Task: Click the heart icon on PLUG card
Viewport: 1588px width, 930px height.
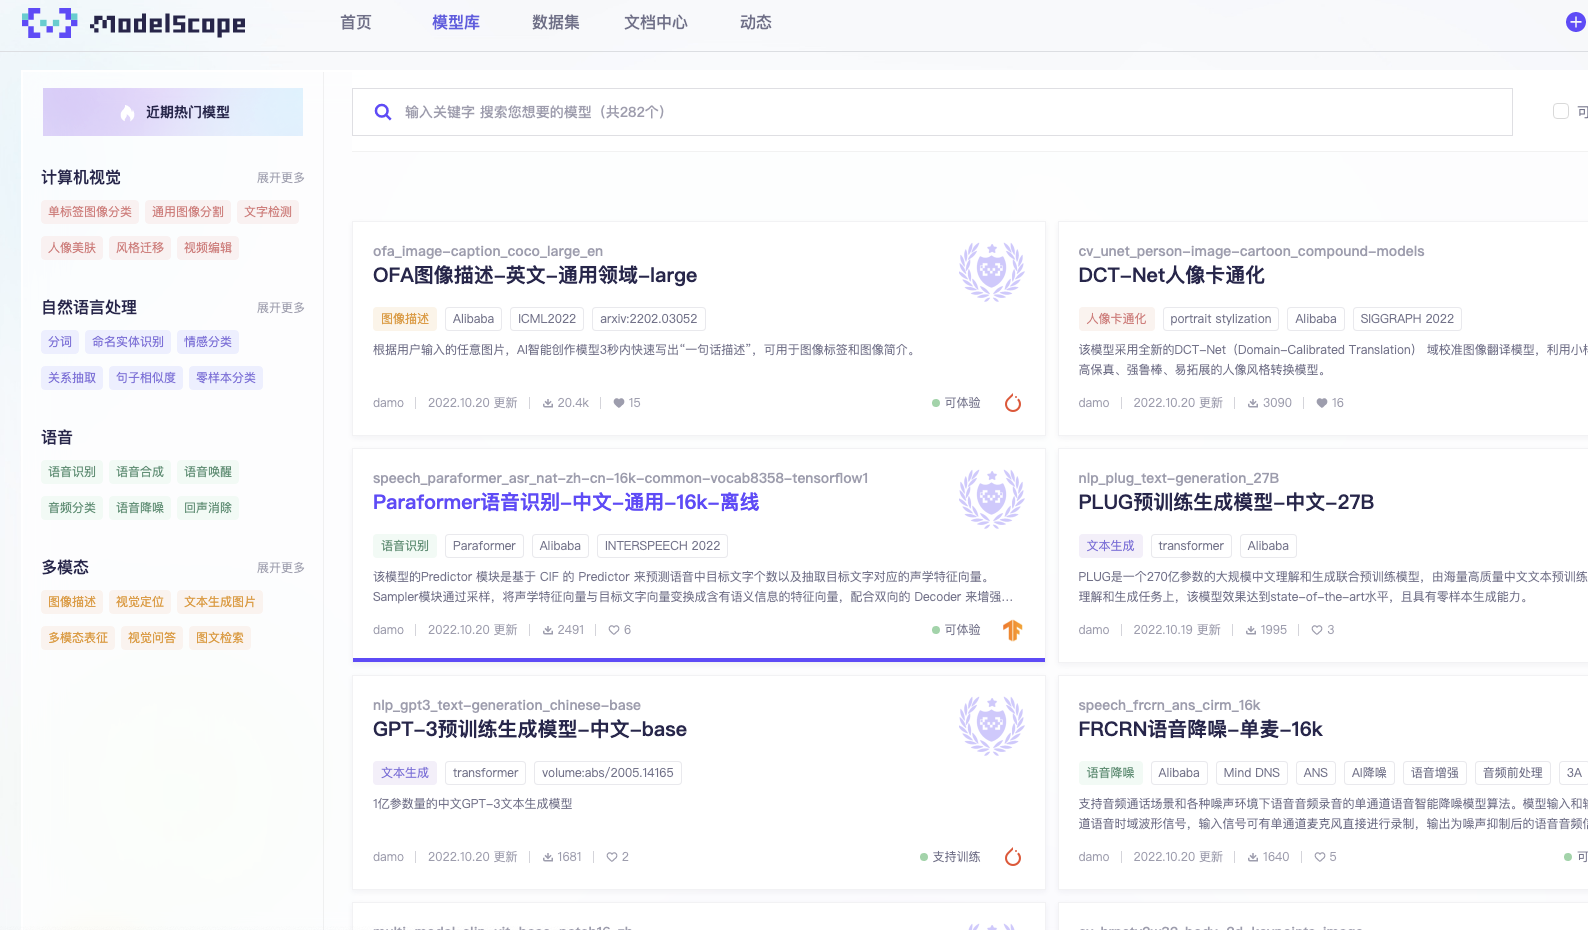Action: pos(1317,630)
